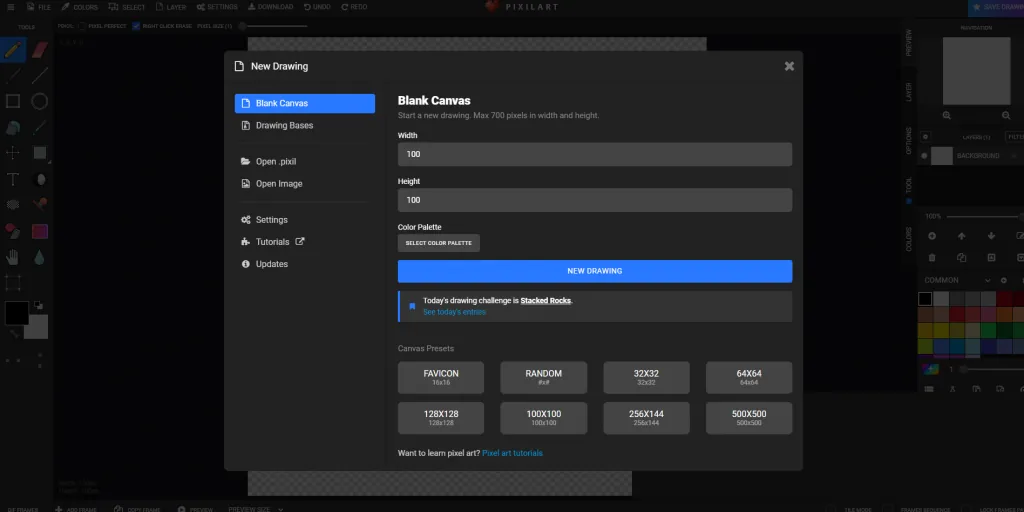The width and height of the screenshot is (1024, 512).
Task: Open the Select menu
Action: coord(127,7)
